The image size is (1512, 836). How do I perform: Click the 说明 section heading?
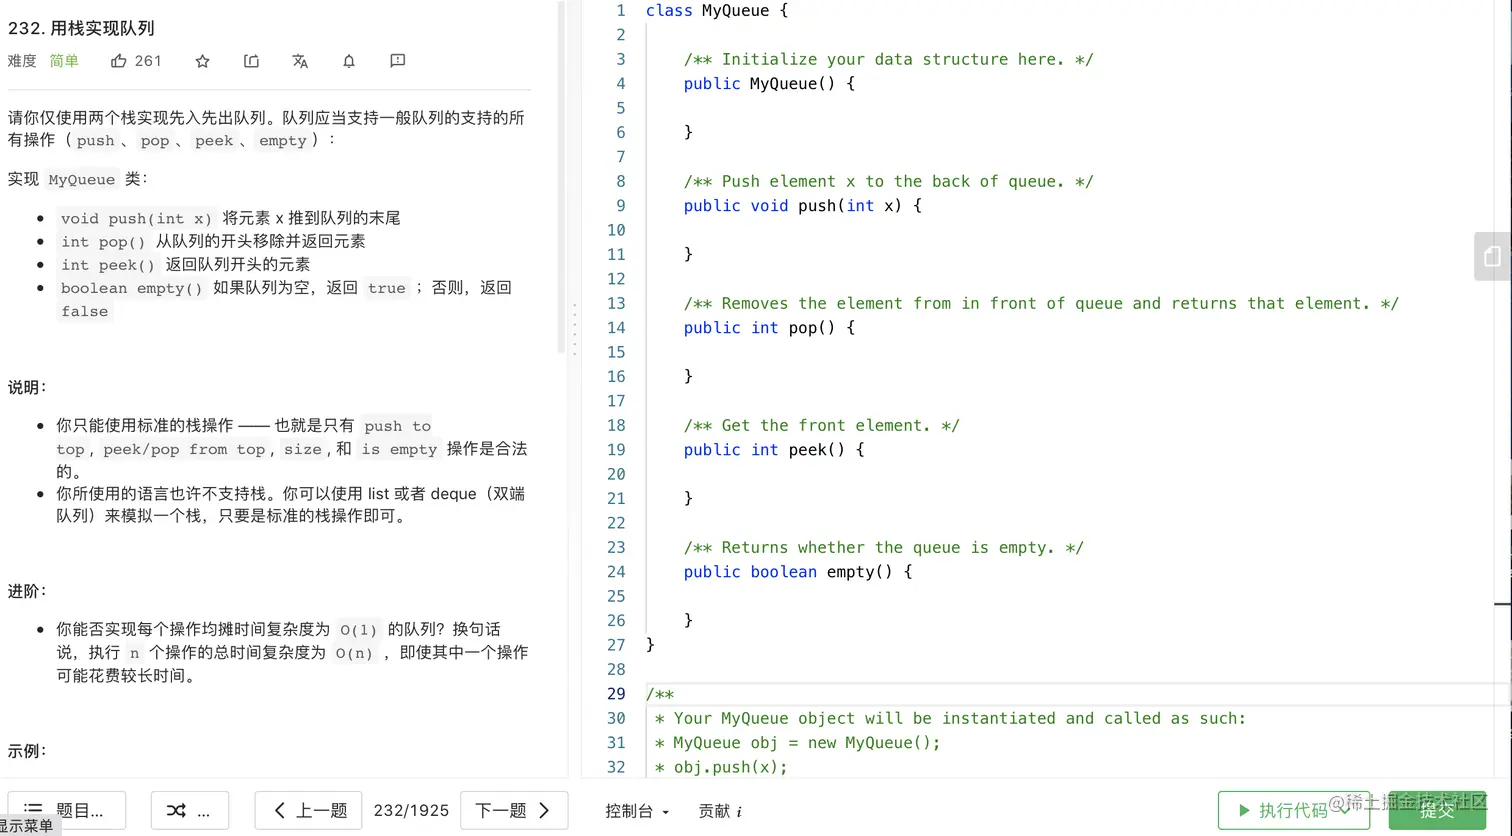[28, 387]
